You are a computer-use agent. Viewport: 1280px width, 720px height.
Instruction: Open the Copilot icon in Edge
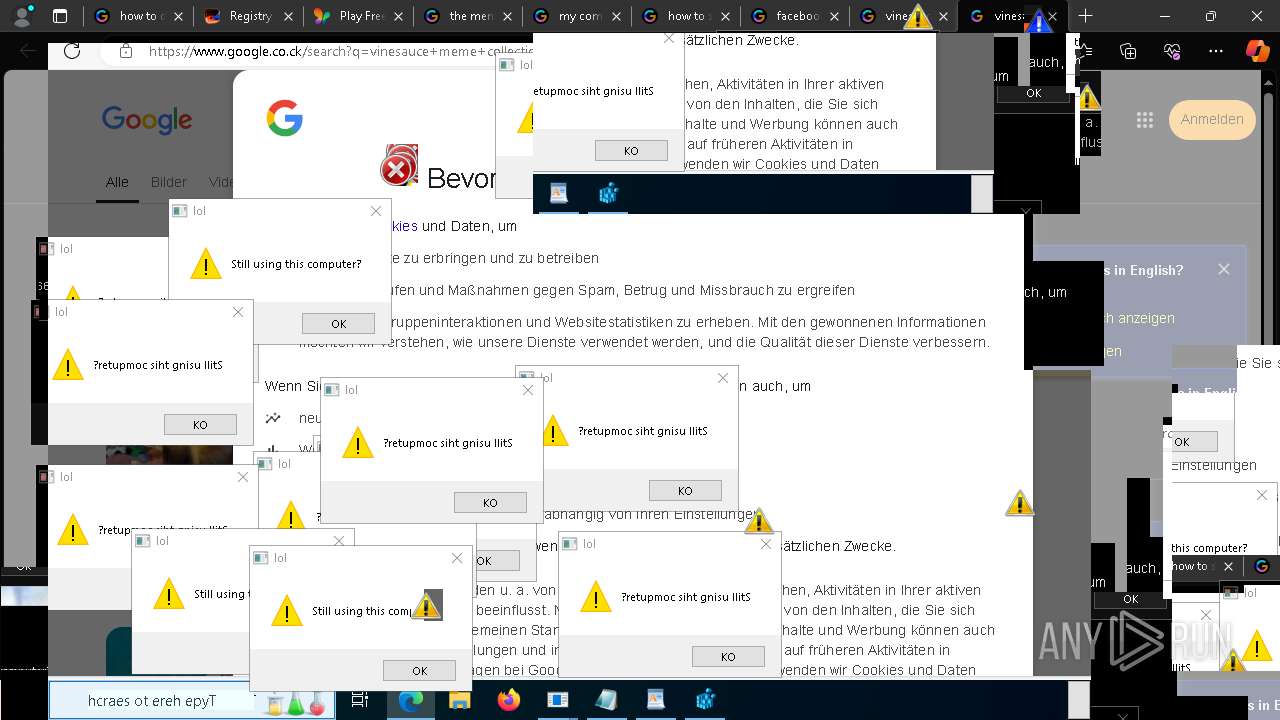[1257, 51]
